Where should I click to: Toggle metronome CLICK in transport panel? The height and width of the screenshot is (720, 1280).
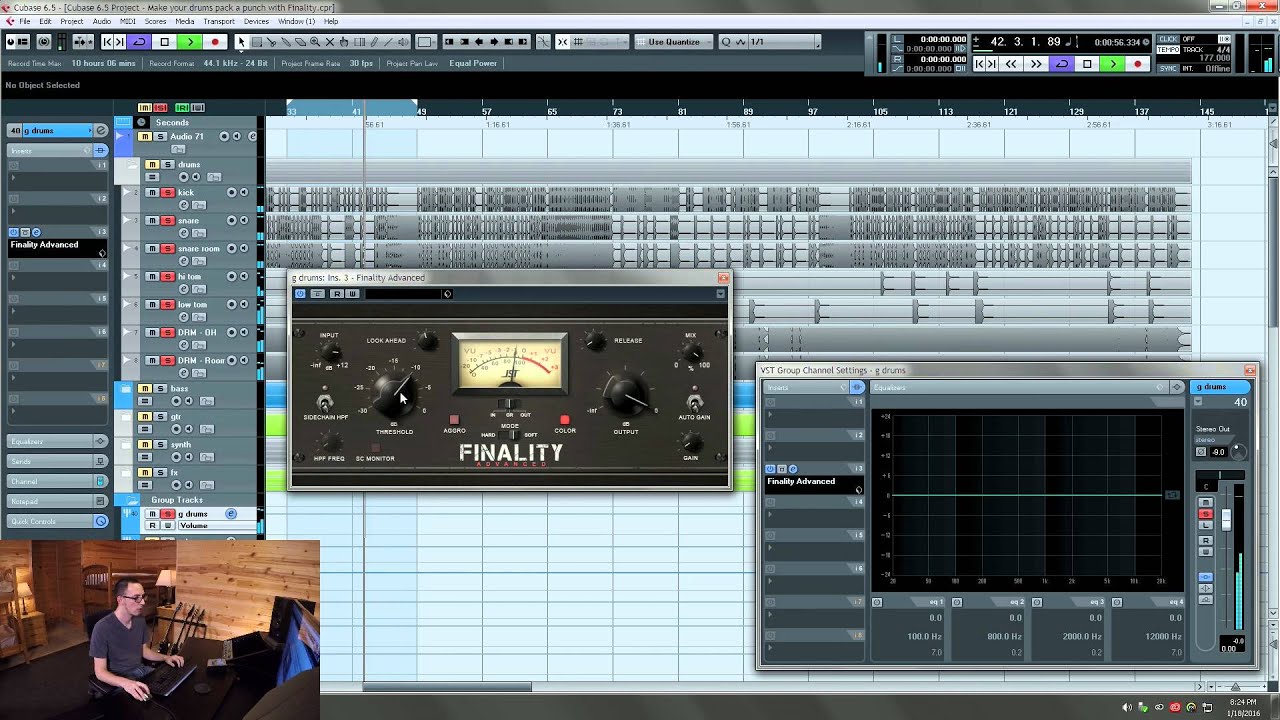point(1167,39)
